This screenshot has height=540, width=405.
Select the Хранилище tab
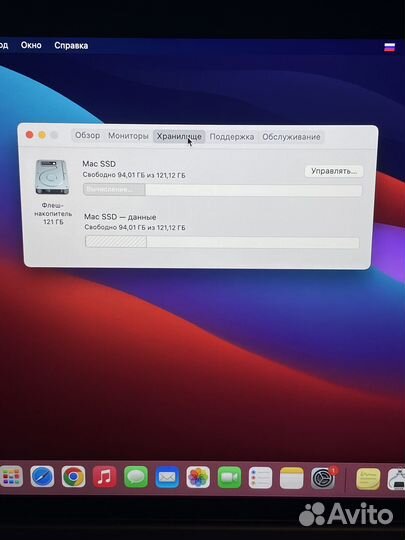pyautogui.click(x=179, y=136)
